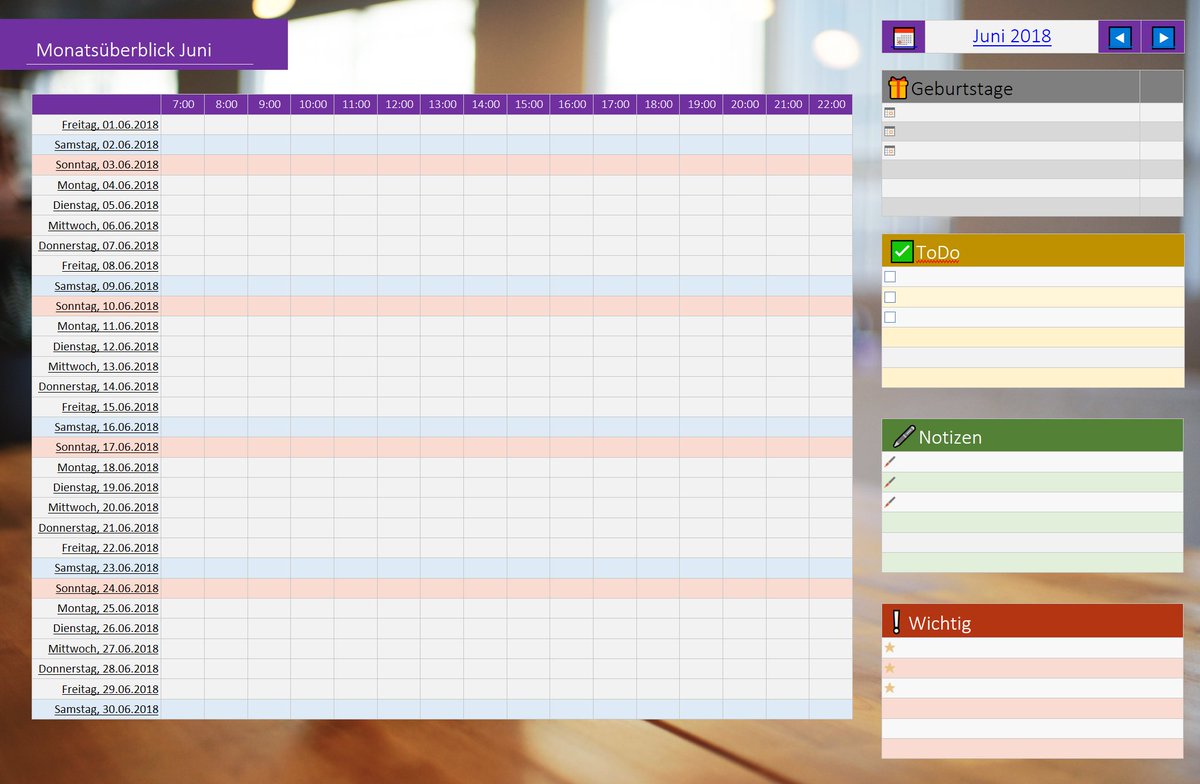
Task: Select the Notizen section heading
Action: pyautogui.click(x=950, y=437)
